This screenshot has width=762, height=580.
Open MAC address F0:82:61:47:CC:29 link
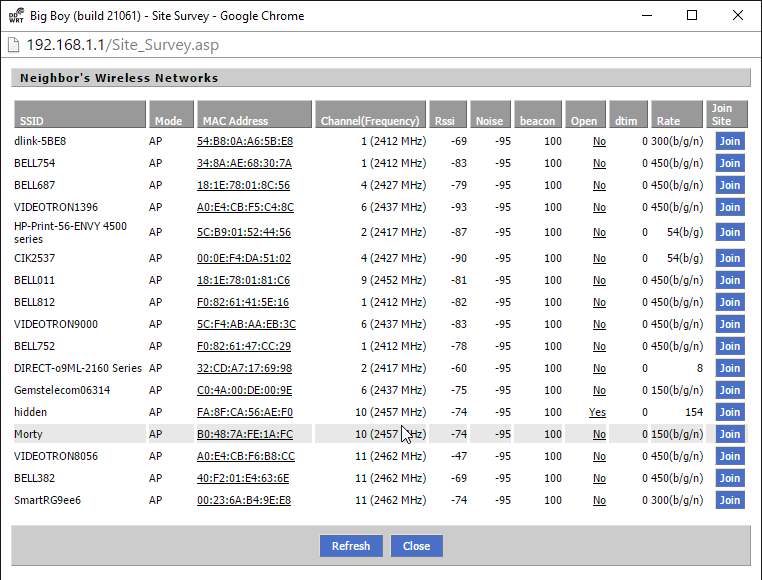(244, 346)
